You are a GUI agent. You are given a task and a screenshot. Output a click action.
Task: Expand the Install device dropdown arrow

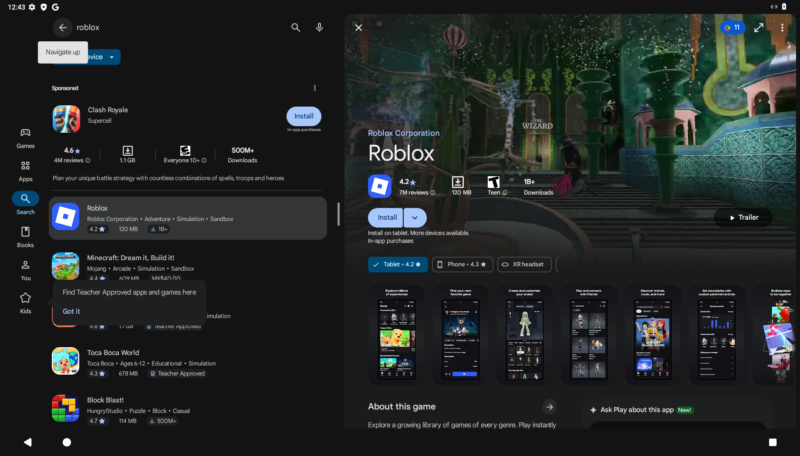(415, 218)
